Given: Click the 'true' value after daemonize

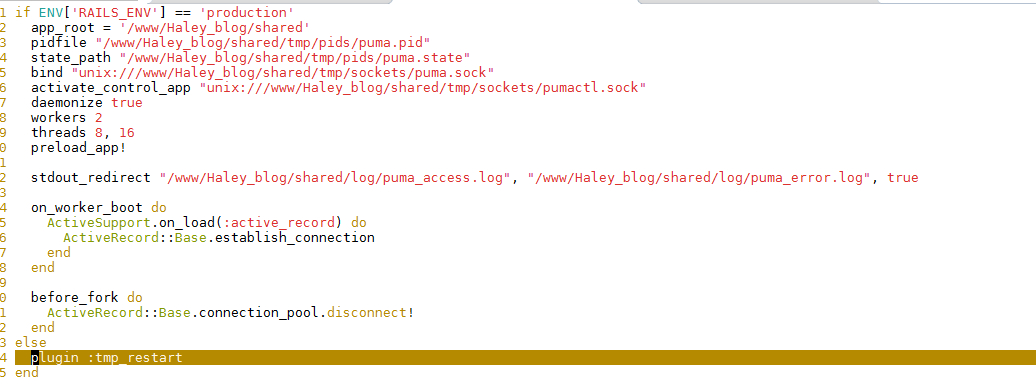Looking at the screenshot, I should [x=127, y=102].
